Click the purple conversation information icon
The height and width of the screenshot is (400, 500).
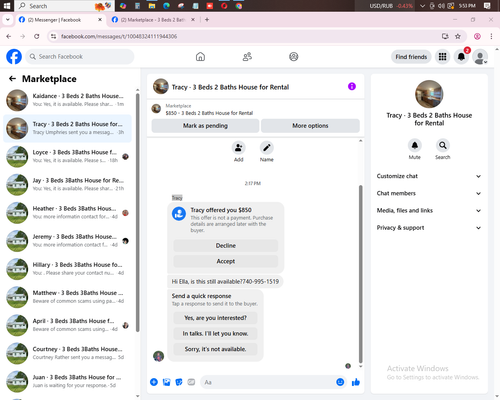352,86
